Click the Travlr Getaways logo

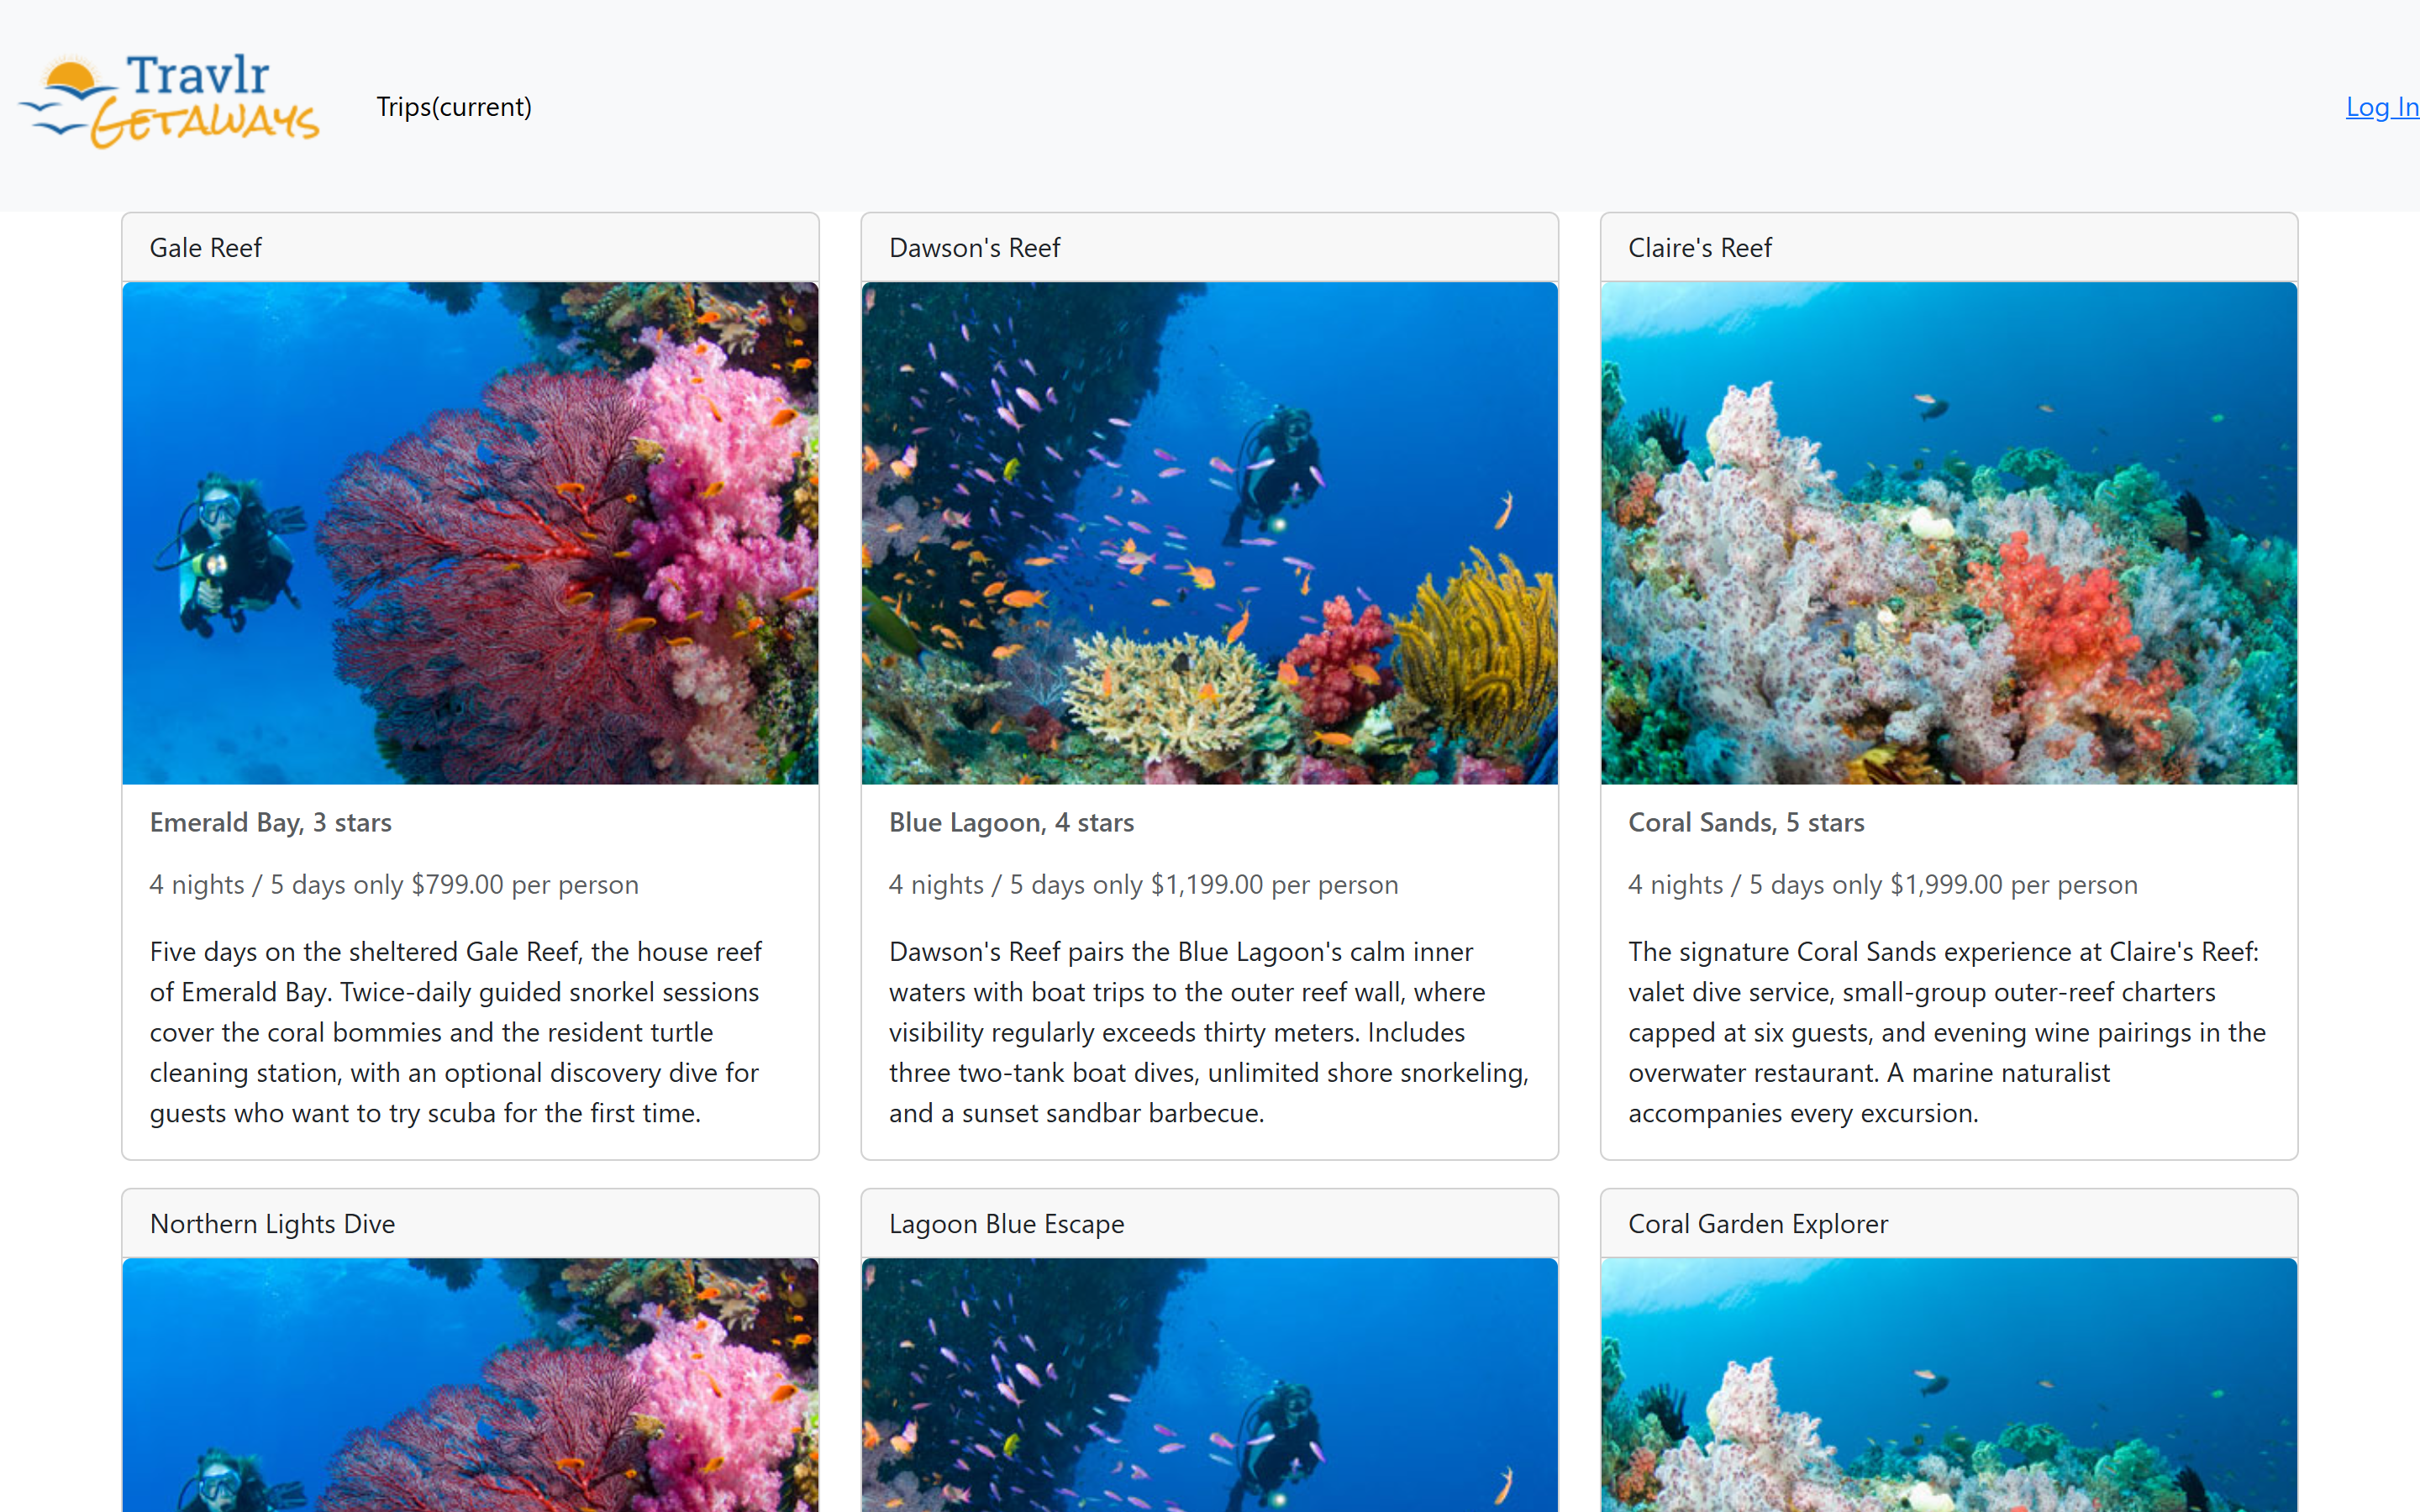pos(168,101)
